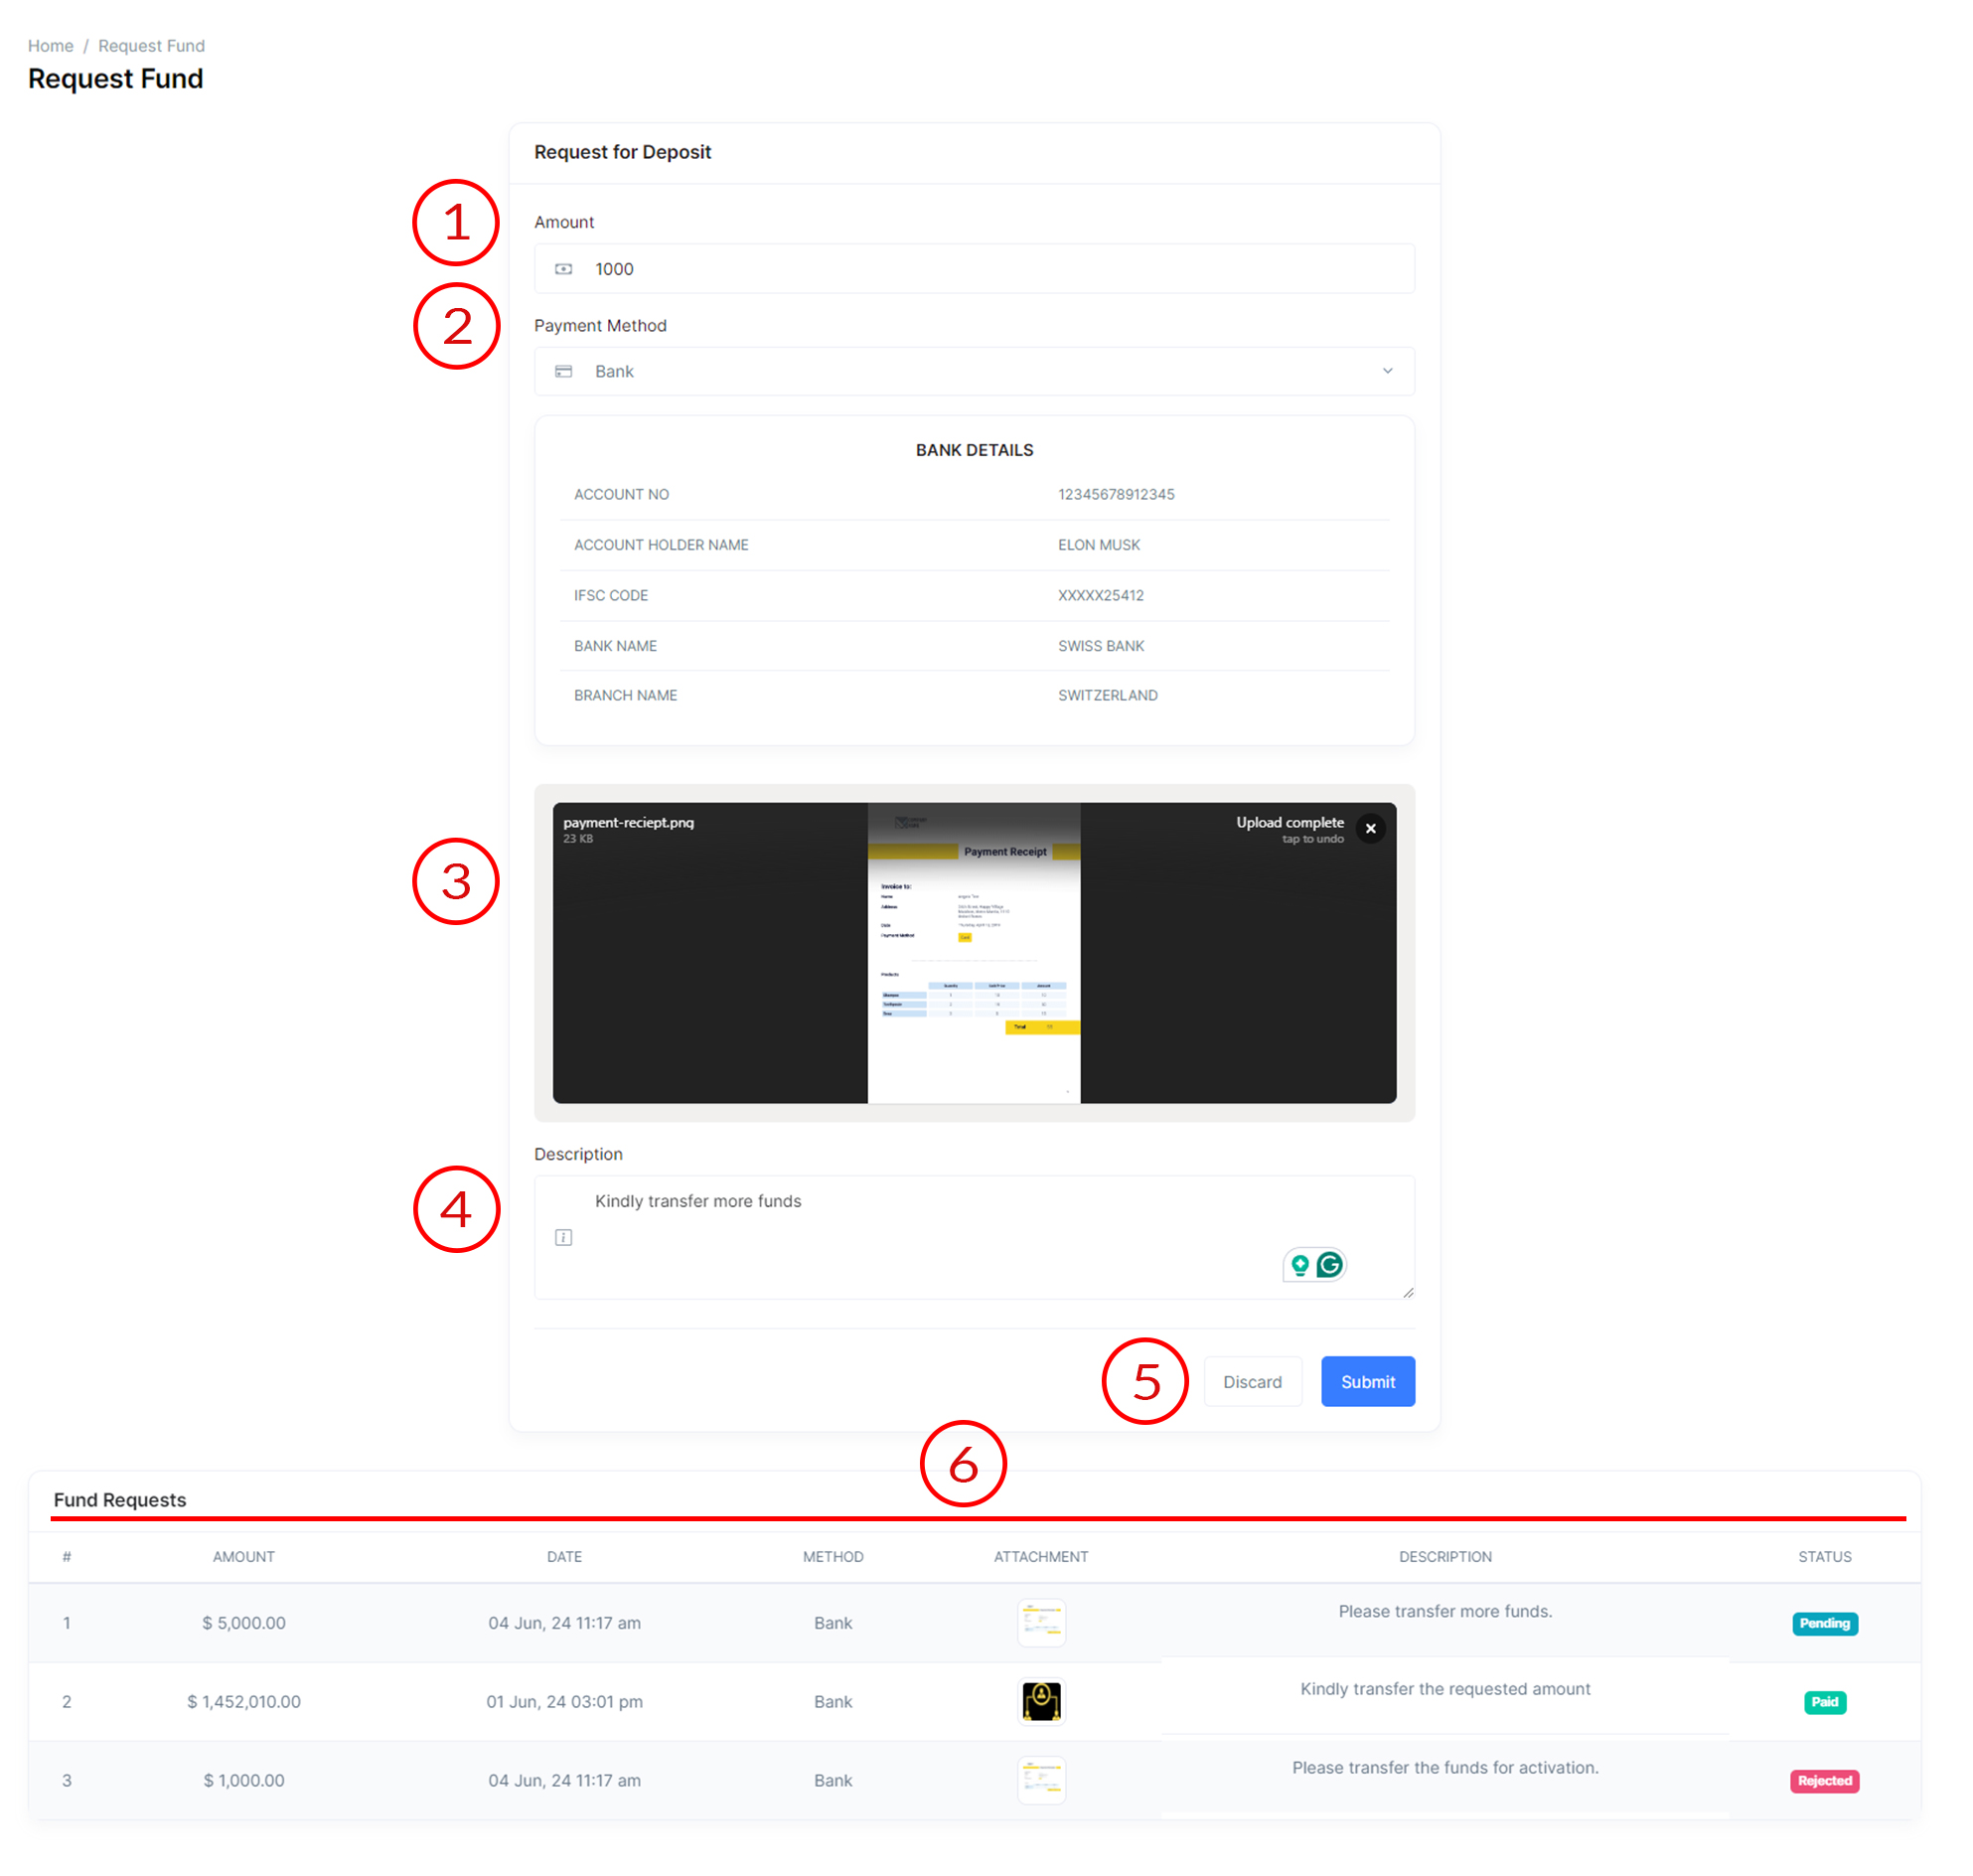Click into the Amount input field
The width and height of the screenshot is (1973, 1876).
click(x=990, y=269)
